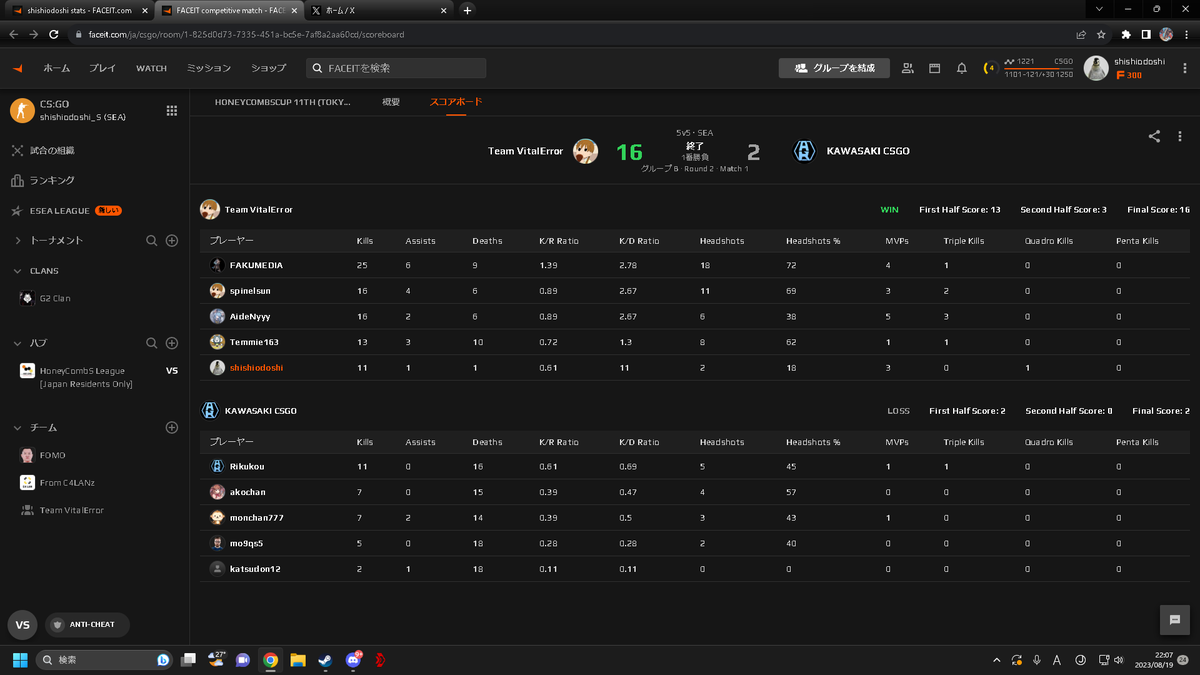Search hubs with the ハブ magnifier icon
Image resolution: width=1200 pixels, height=675 pixels.
(x=152, y=343)
